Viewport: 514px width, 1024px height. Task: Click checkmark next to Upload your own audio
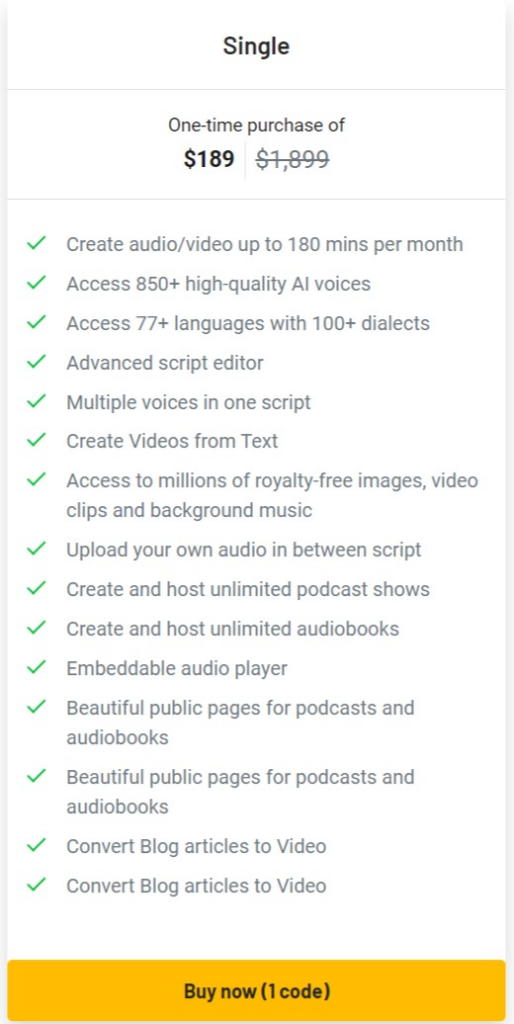coord(36,549)
